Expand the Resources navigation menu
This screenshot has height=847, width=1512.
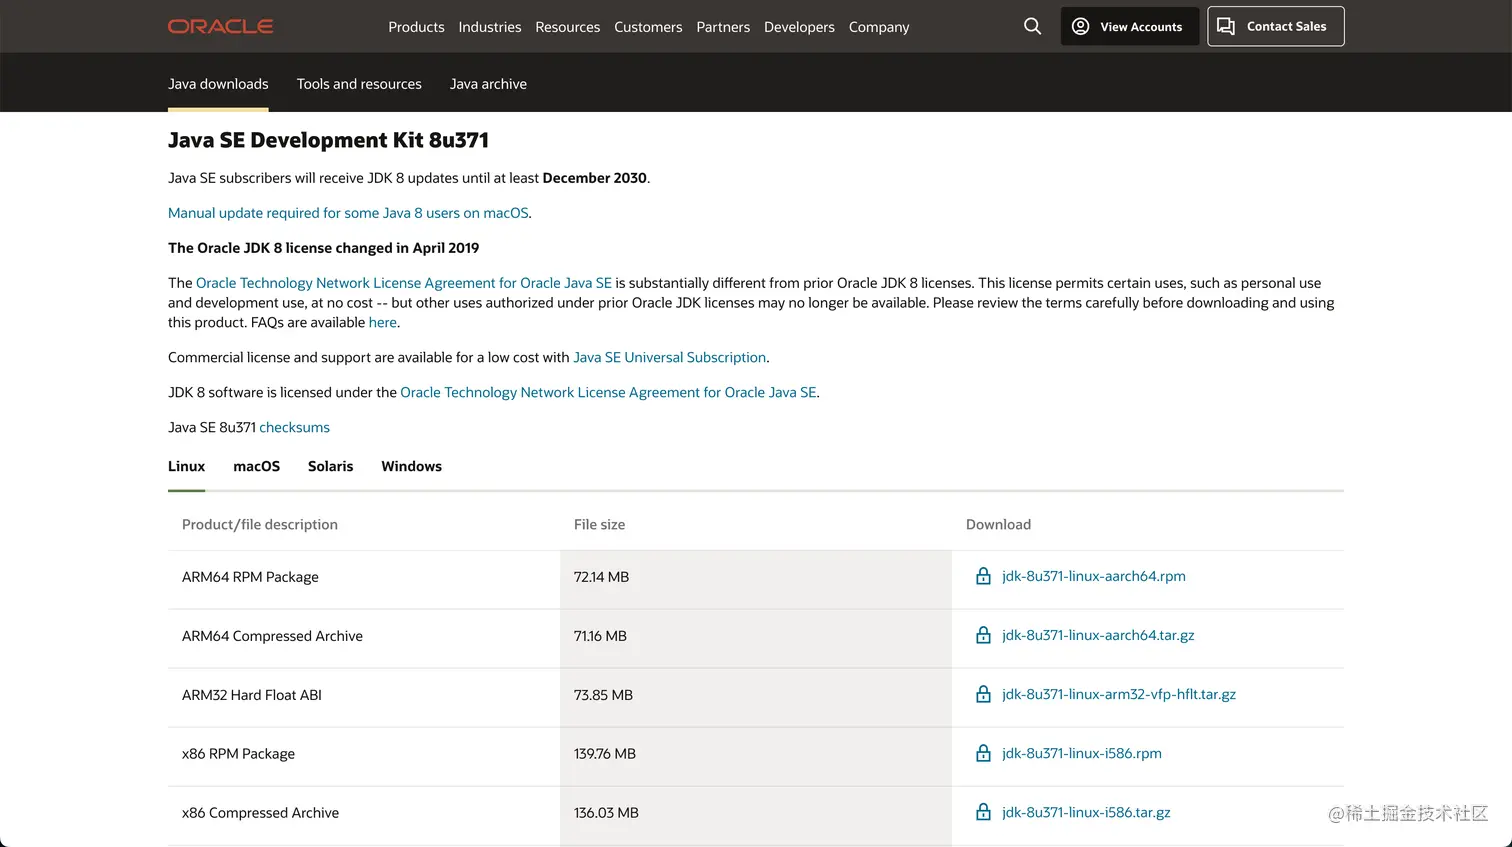pyautogui.click(x=567, y=27)
